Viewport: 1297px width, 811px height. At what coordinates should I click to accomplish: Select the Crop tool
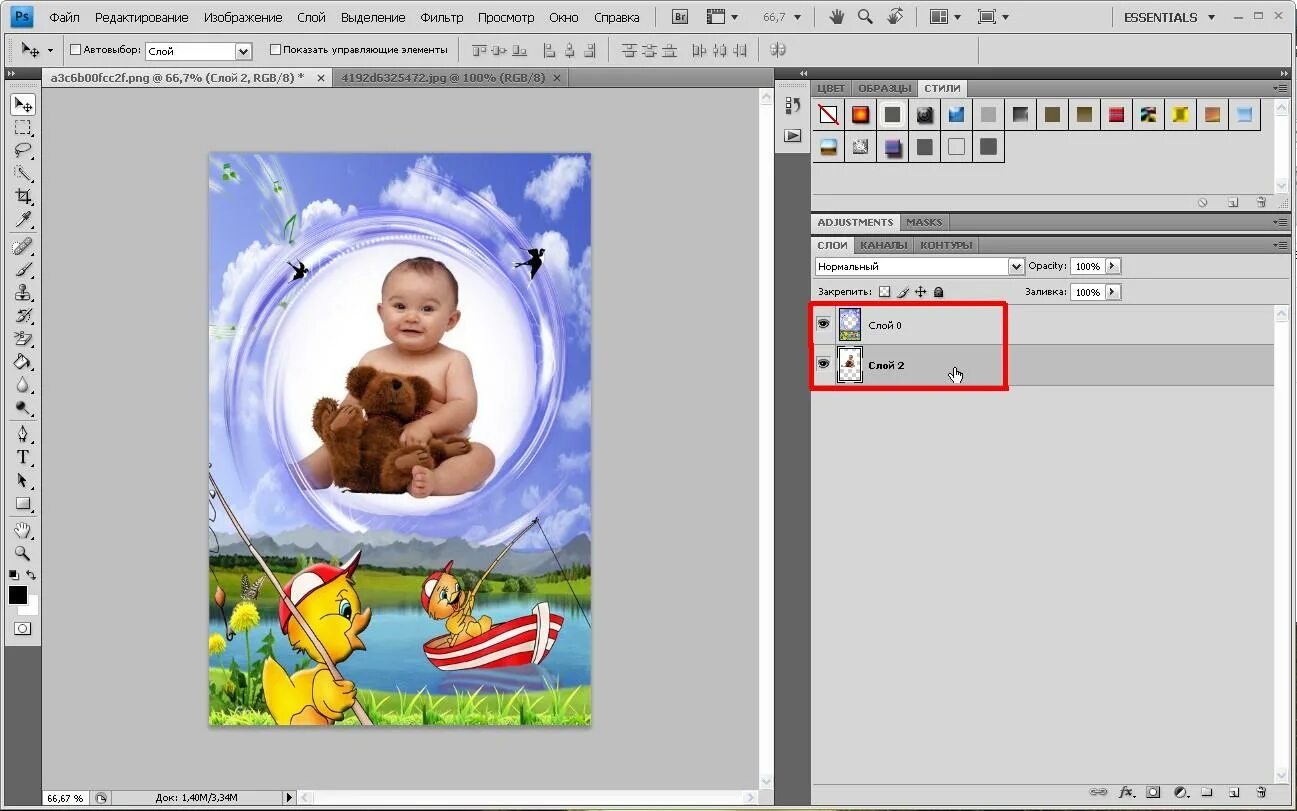pyautogui.click(x=22, y=197)
